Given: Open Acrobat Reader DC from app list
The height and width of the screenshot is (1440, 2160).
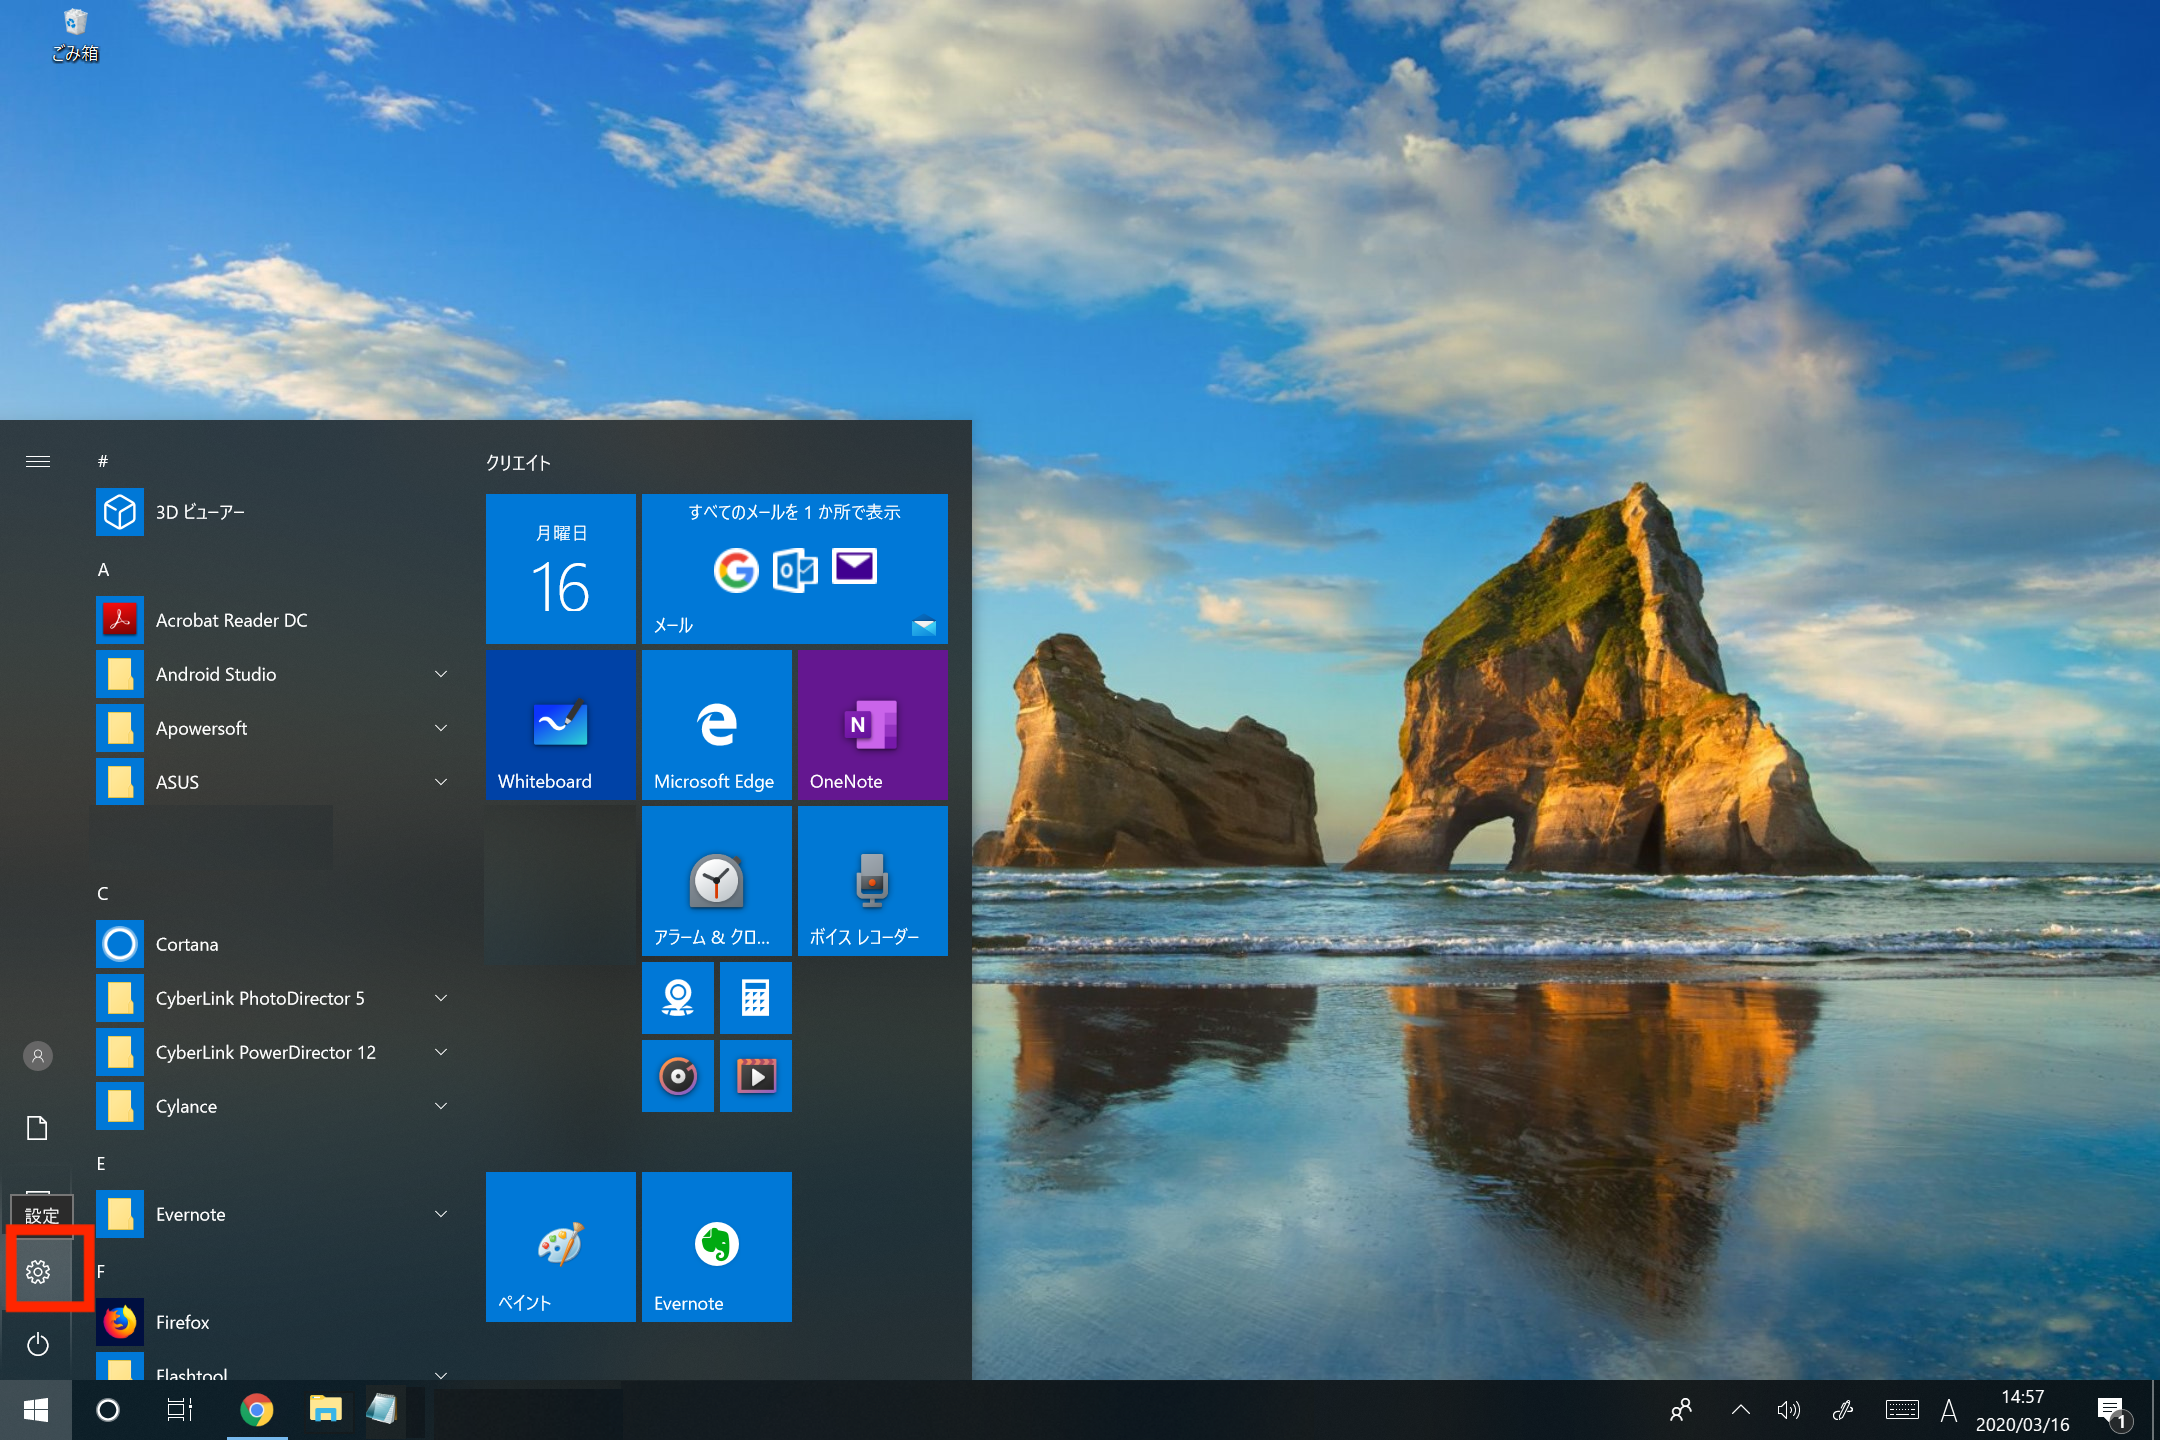Looking at the screenshot, I should click(231, 620).
